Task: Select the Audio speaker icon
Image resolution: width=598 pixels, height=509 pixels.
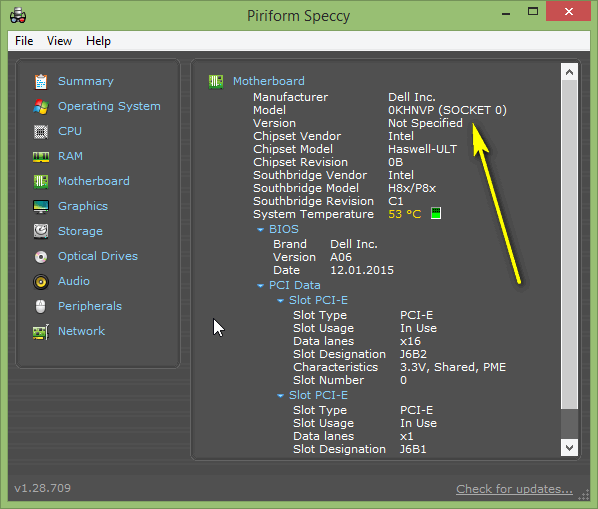Action: coord(41,282)
